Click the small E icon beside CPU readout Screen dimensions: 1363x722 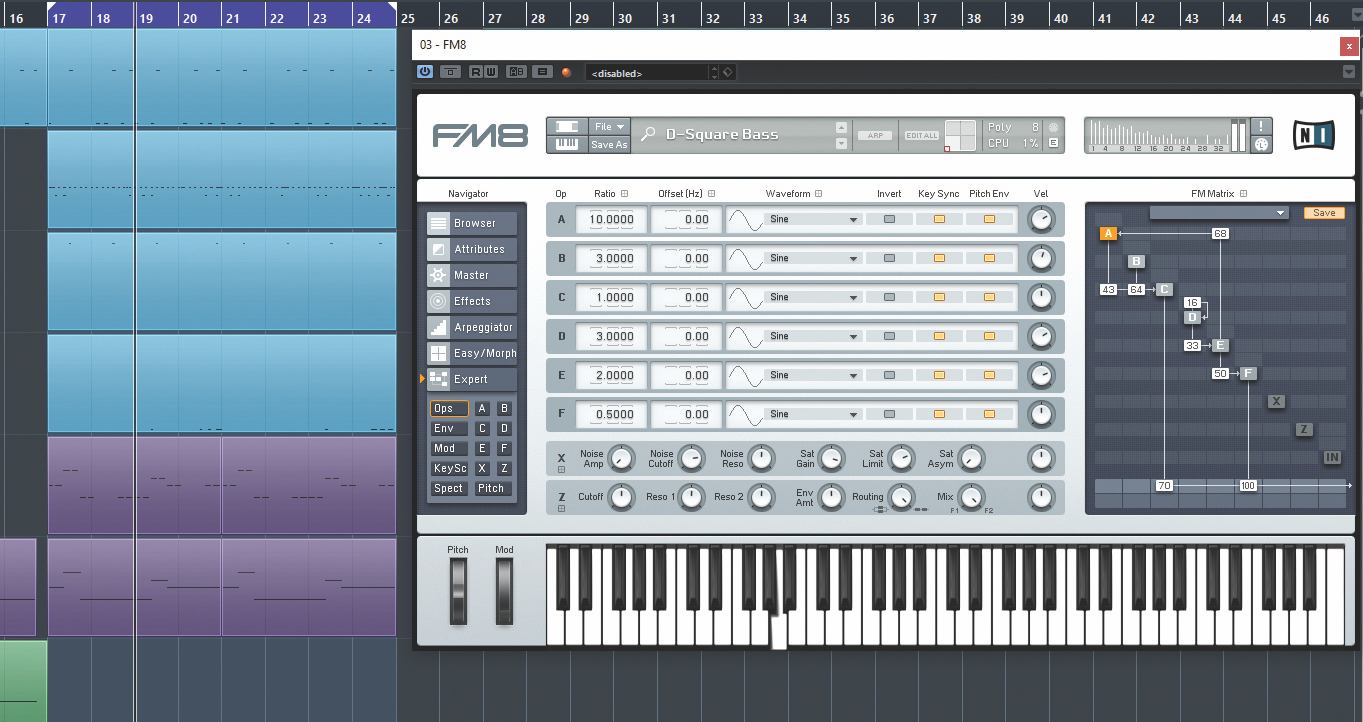click(1052, 143)
